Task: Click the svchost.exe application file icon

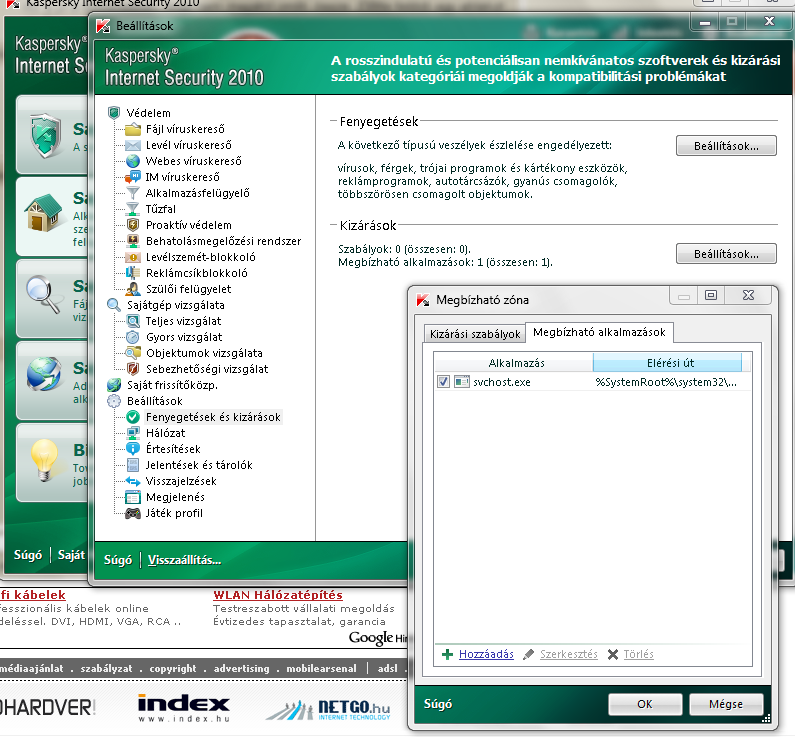Action: pos(461,382)
